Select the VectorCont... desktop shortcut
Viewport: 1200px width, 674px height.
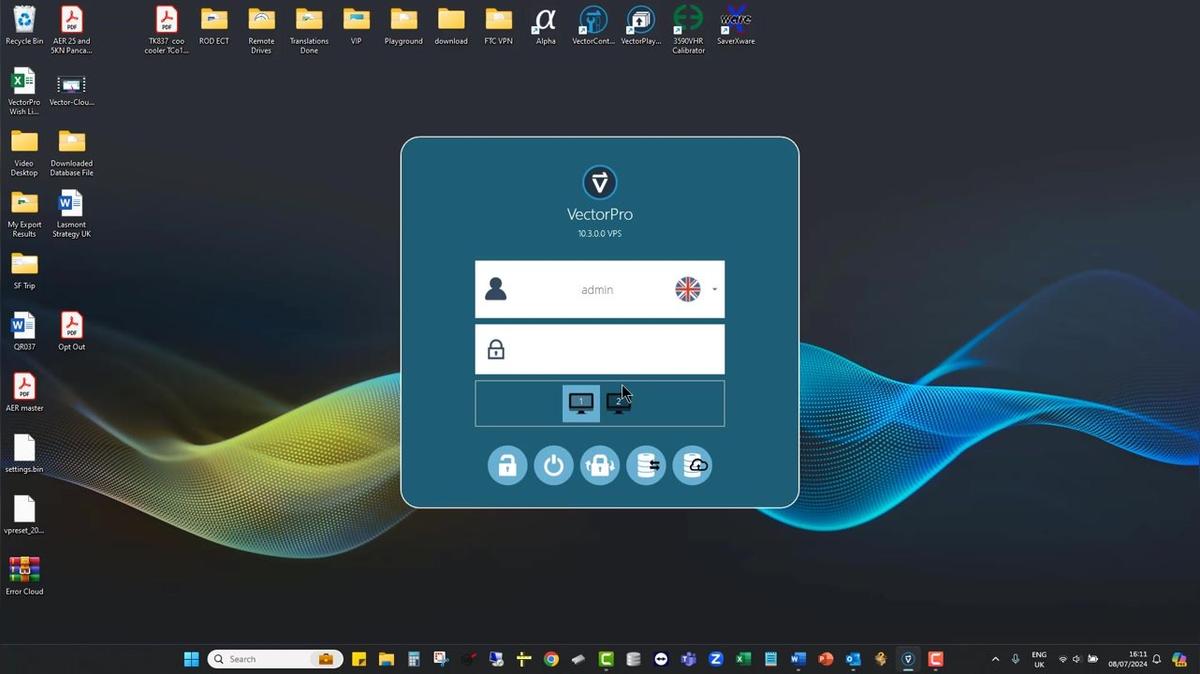coord(593,27)
